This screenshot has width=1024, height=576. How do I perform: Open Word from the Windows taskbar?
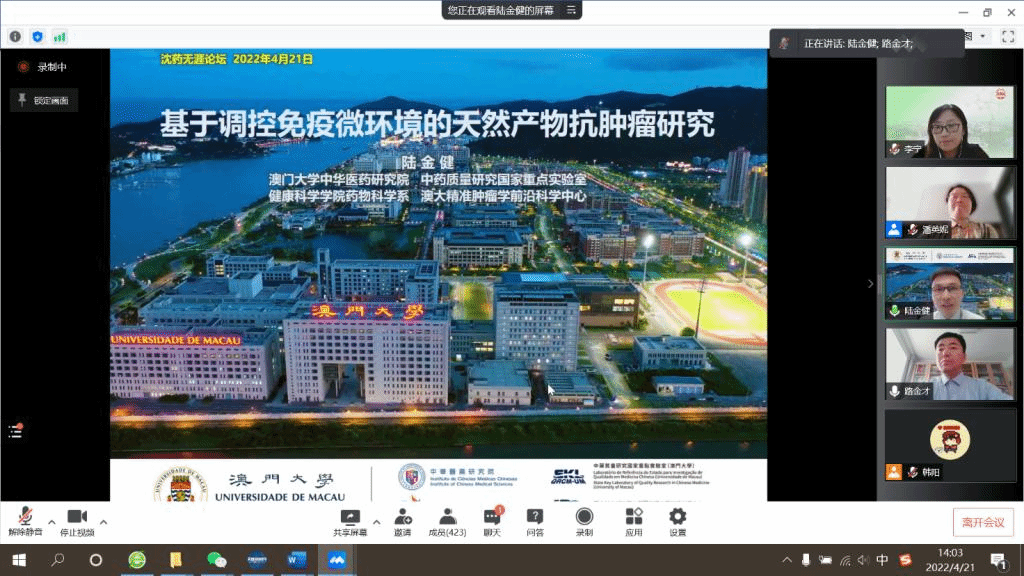coord(297,560)
